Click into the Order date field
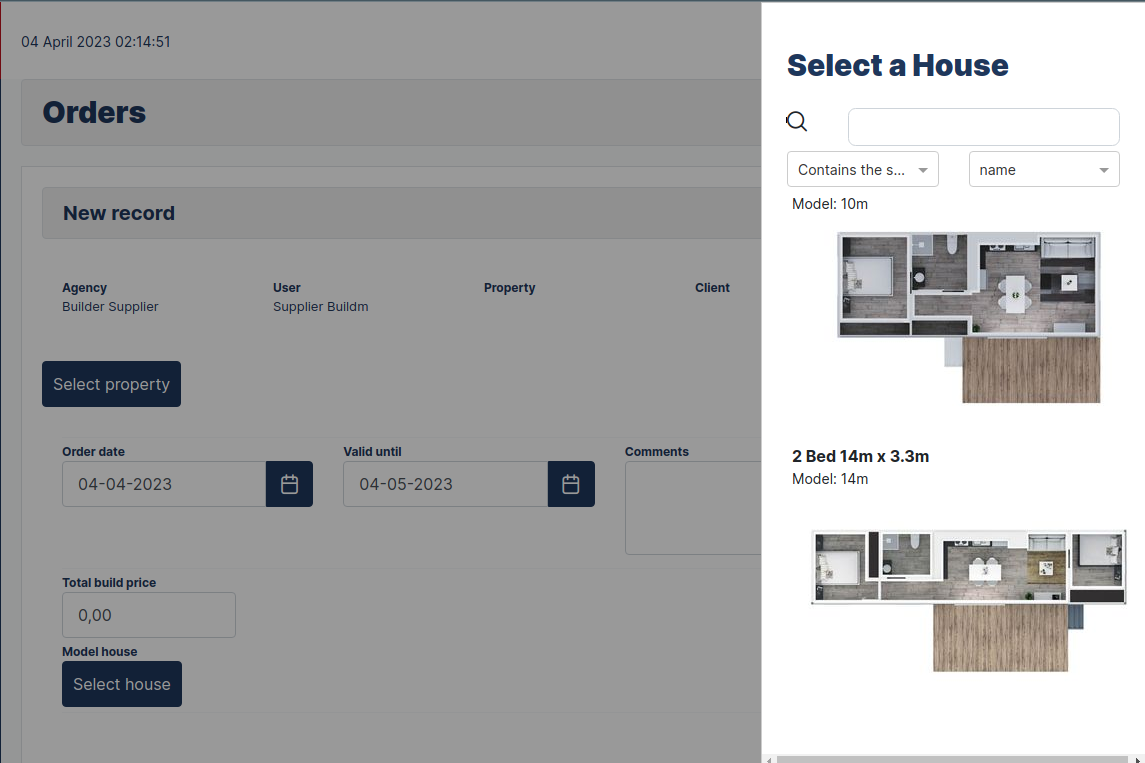This screenshot has width=1145, height=763. [x=164, y=484]
